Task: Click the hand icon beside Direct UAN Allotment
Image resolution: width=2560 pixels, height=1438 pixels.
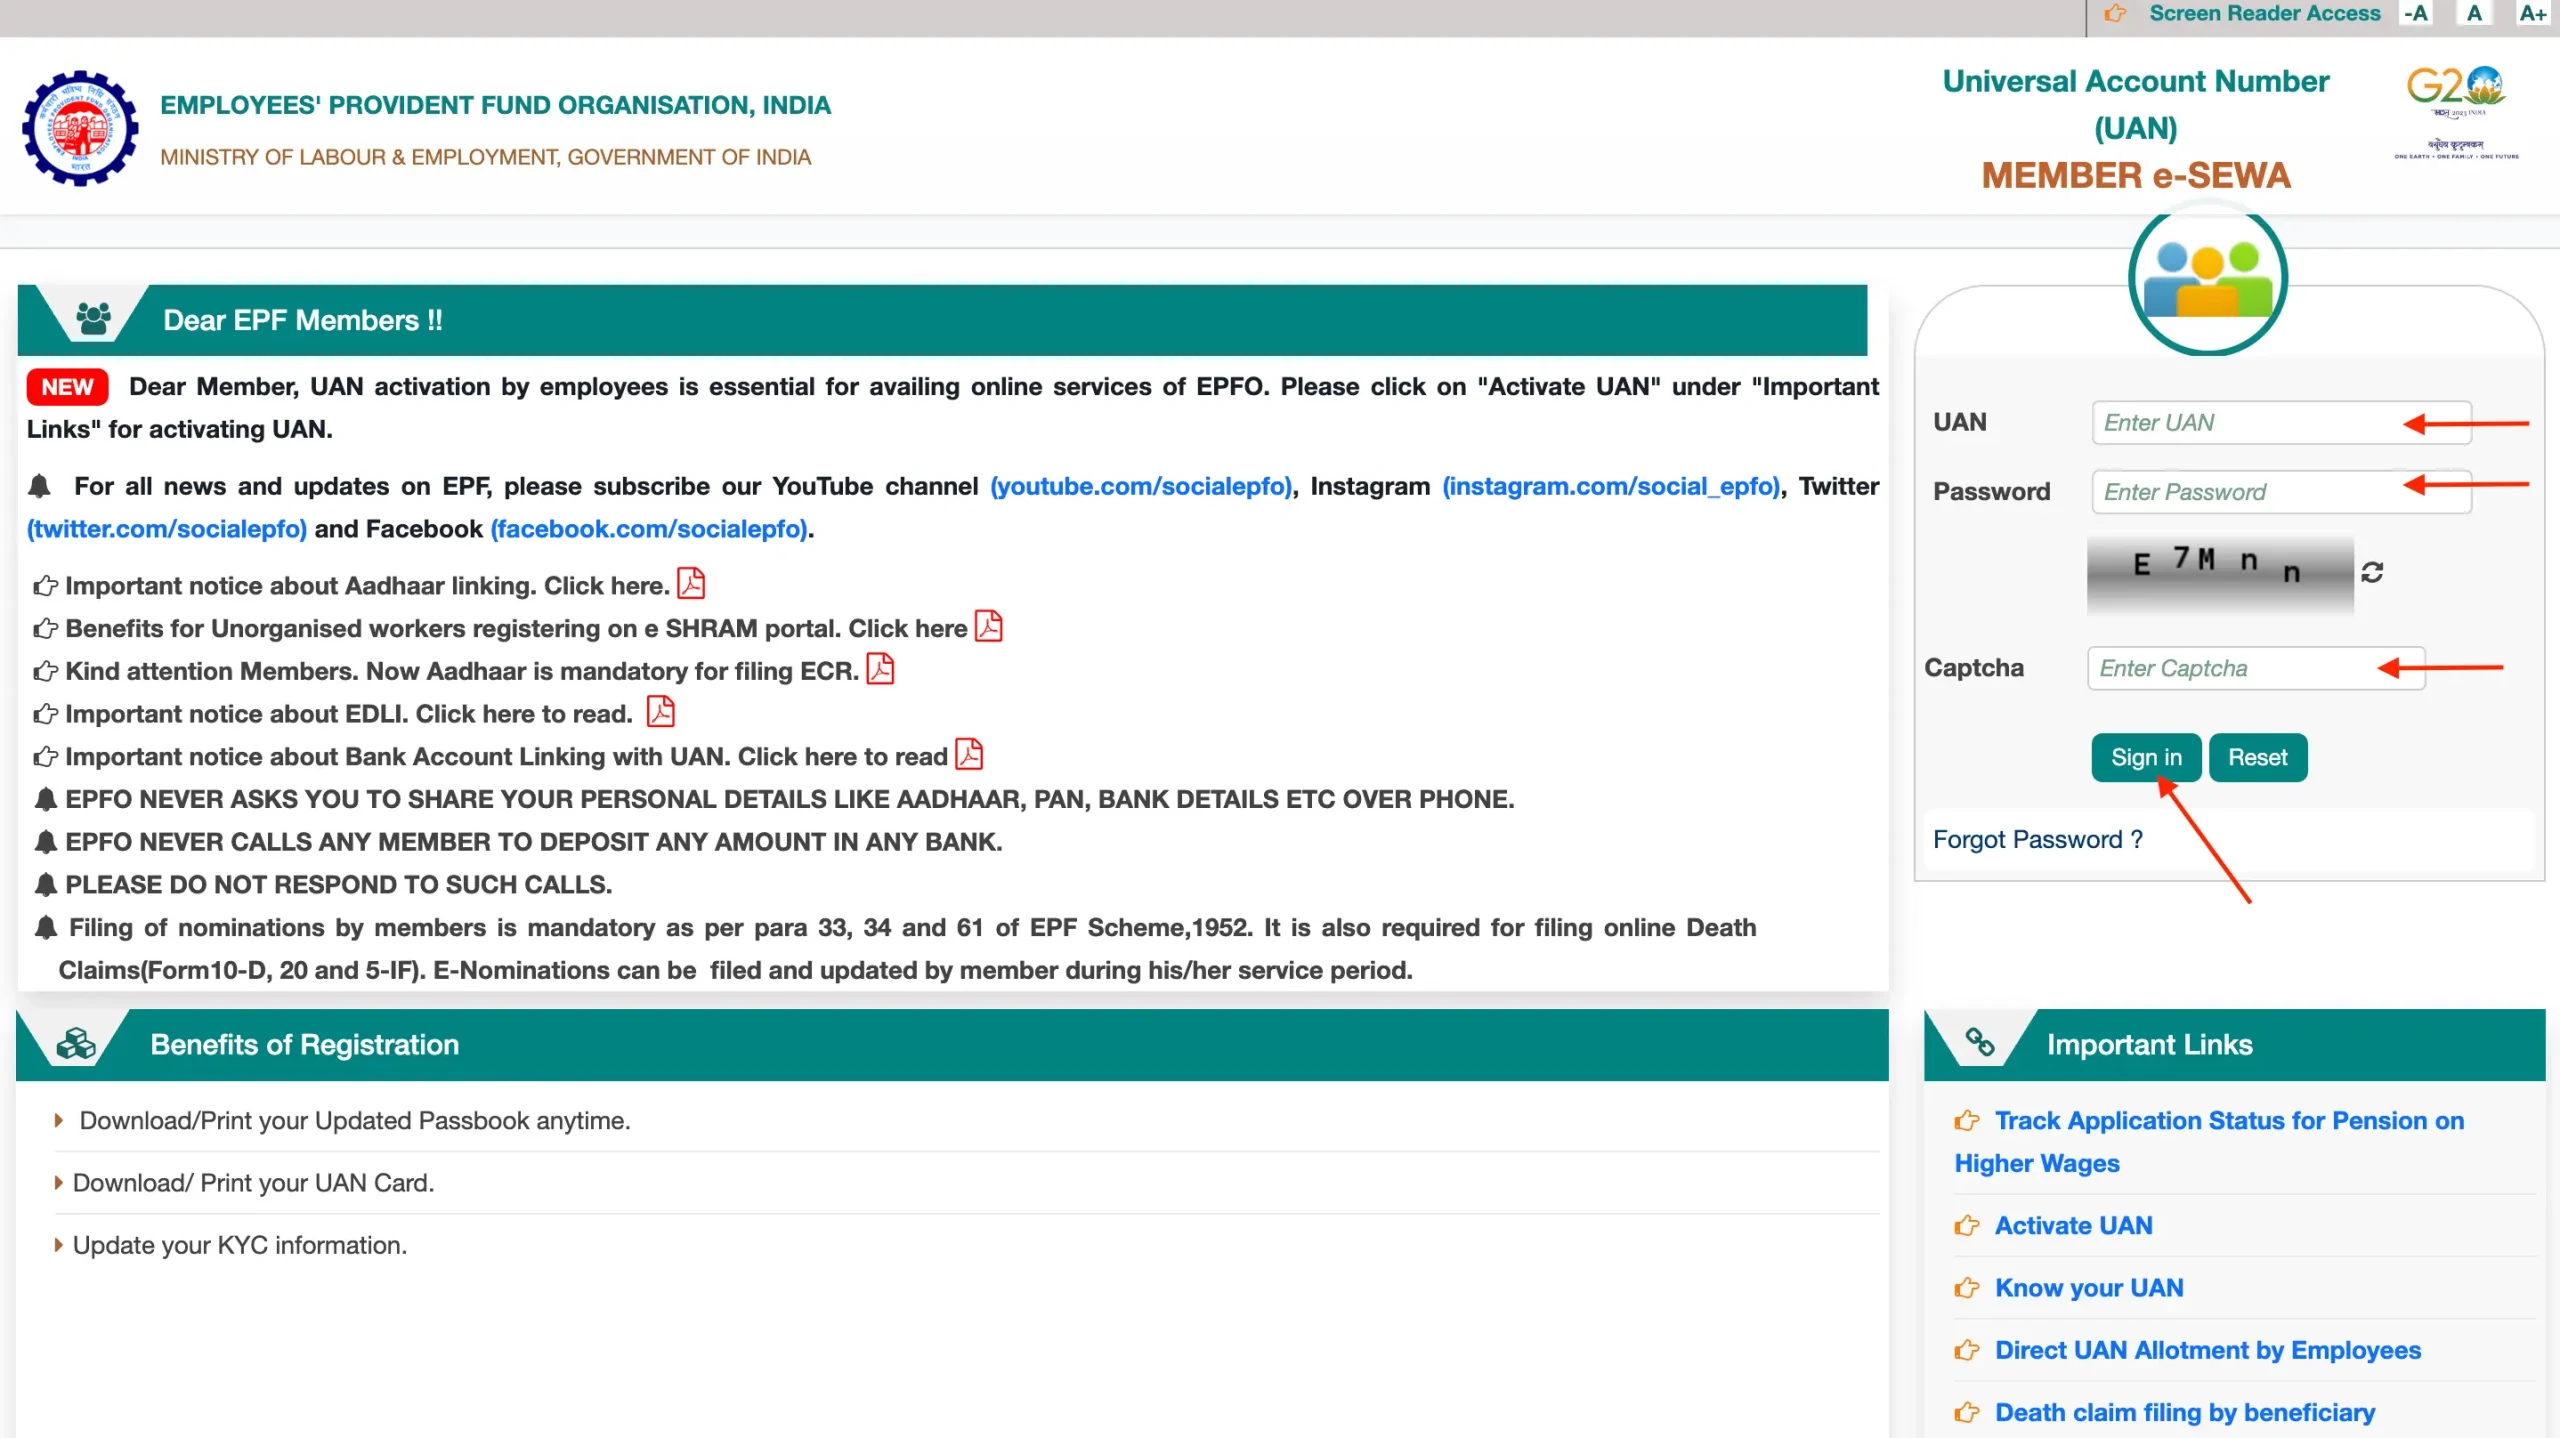Action: tap(1967, 1350)
